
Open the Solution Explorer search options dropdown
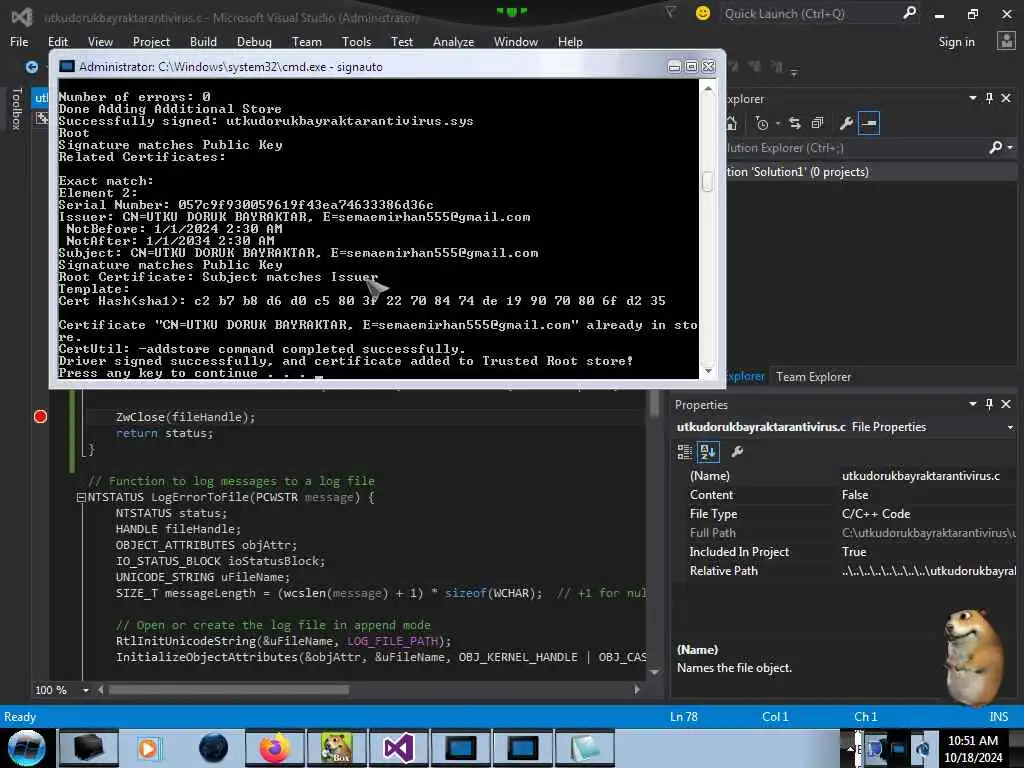[1010, 148]
